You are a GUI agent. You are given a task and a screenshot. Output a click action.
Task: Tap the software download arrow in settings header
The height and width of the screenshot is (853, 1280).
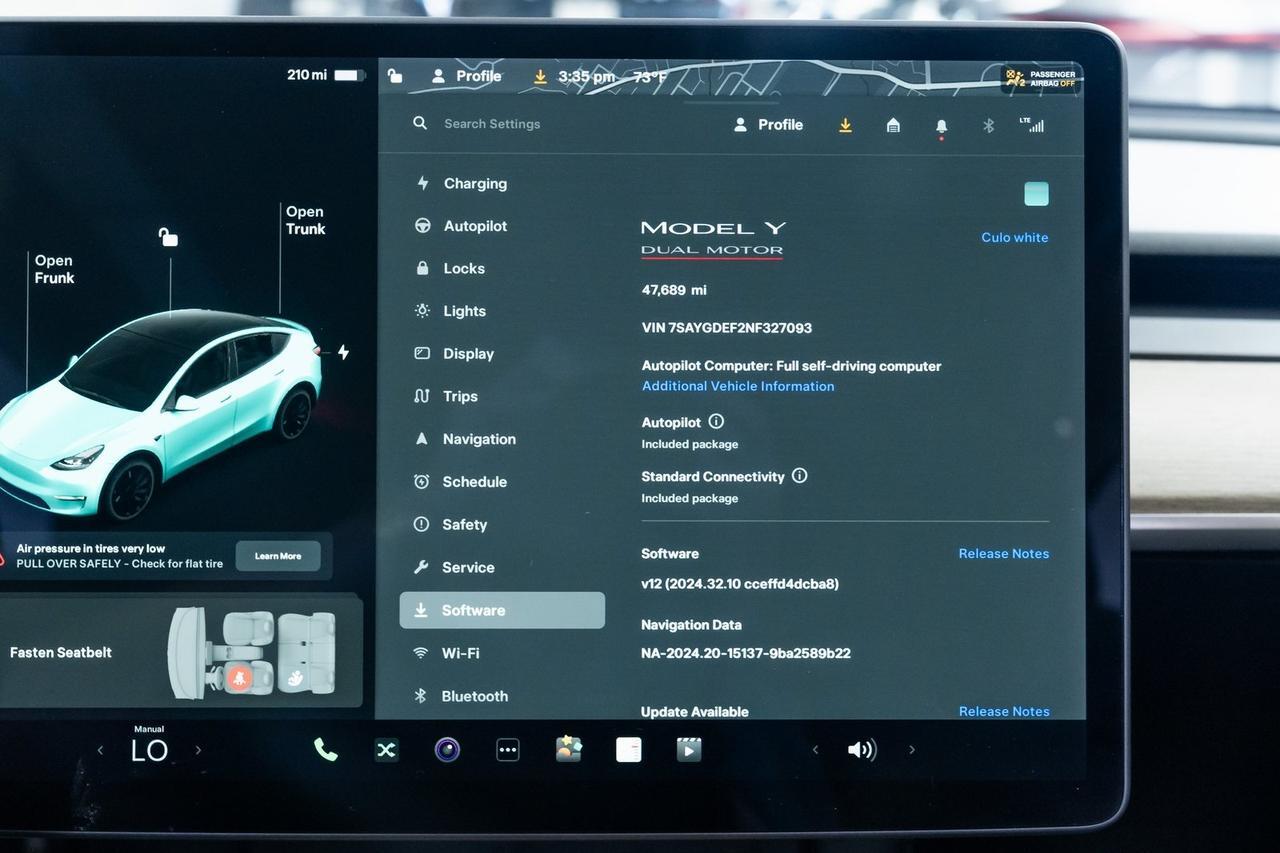coord(845,125)
